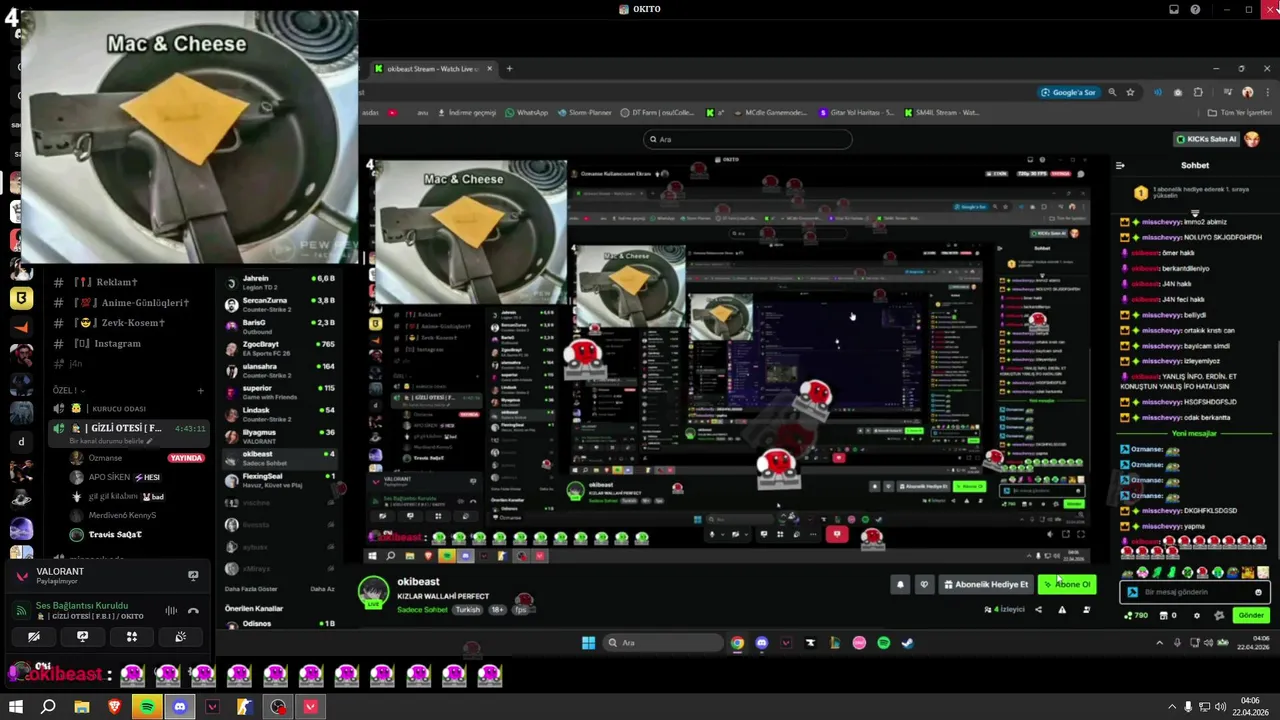Click the Kick Ara search field
The width and height of the screenshot is (1280, 720).
747,139
